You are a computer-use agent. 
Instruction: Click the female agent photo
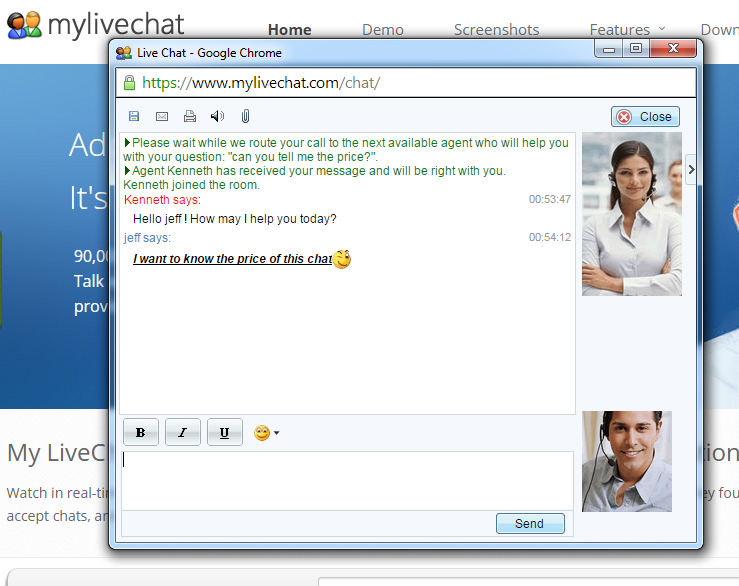[x=631, y=214]
